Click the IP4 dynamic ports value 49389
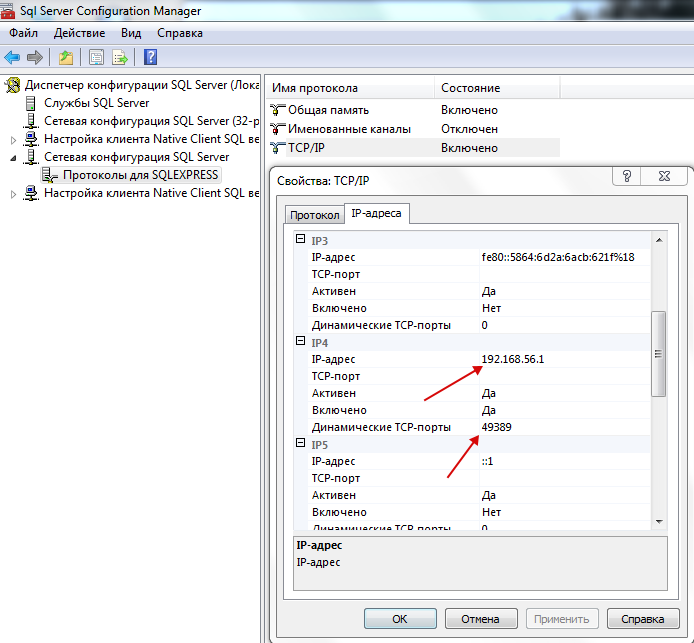This screenshot has height=643, width=694. 497,427
